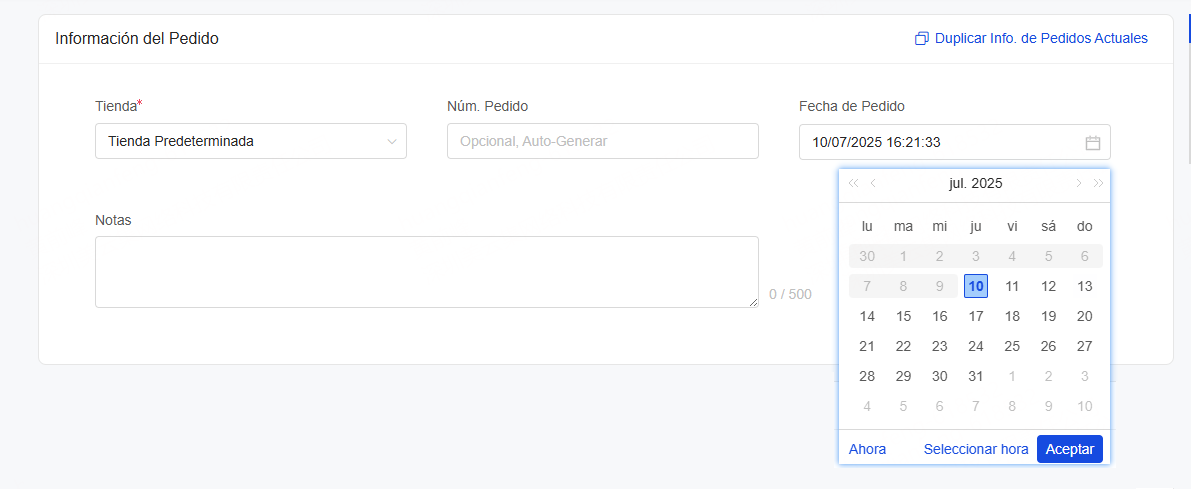Click the Ahora link

pos(867,449)
